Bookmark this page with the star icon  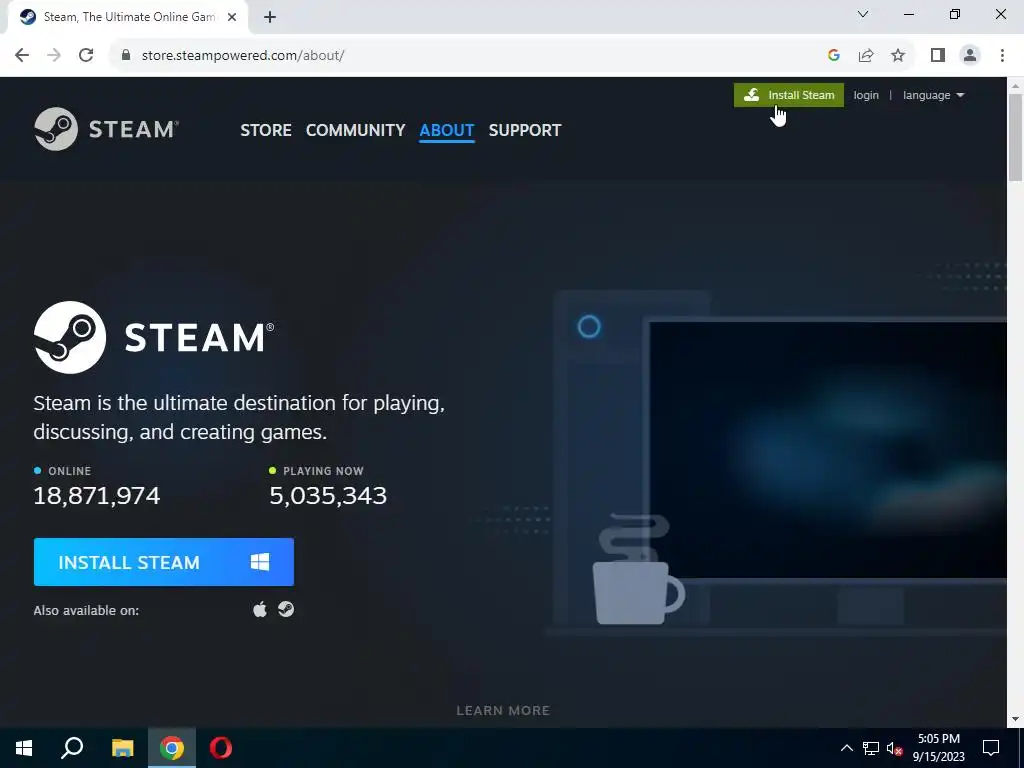coord(898,56)
